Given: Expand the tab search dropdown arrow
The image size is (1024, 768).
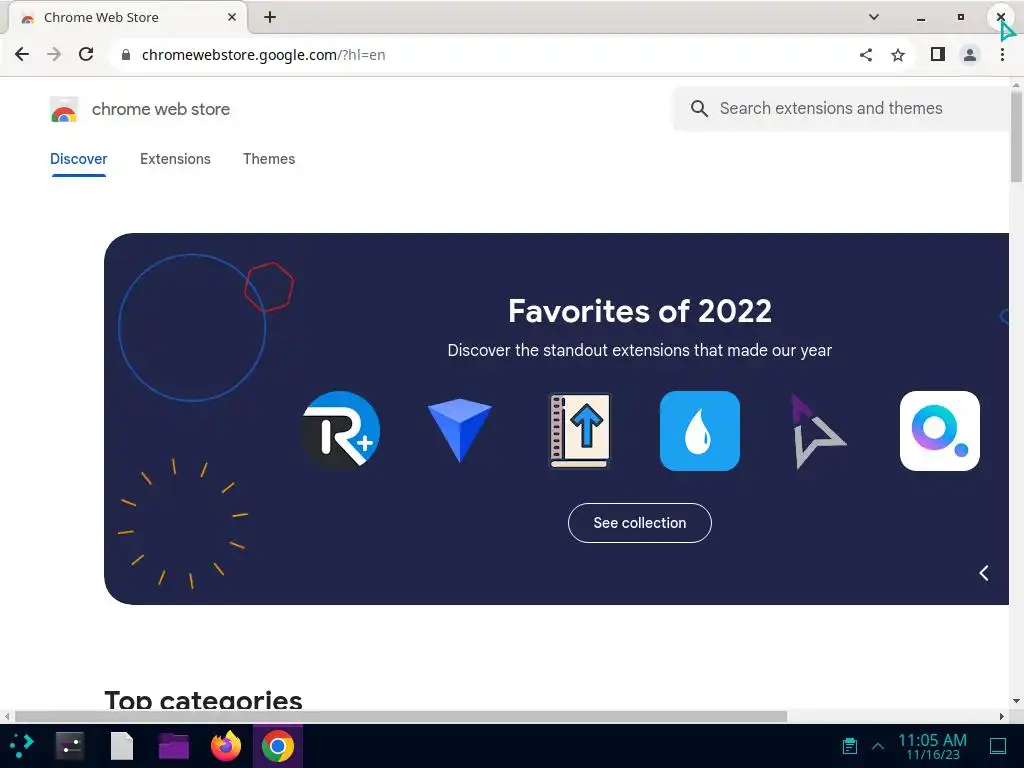Looking at the screenshot, I should pos(874,17).
